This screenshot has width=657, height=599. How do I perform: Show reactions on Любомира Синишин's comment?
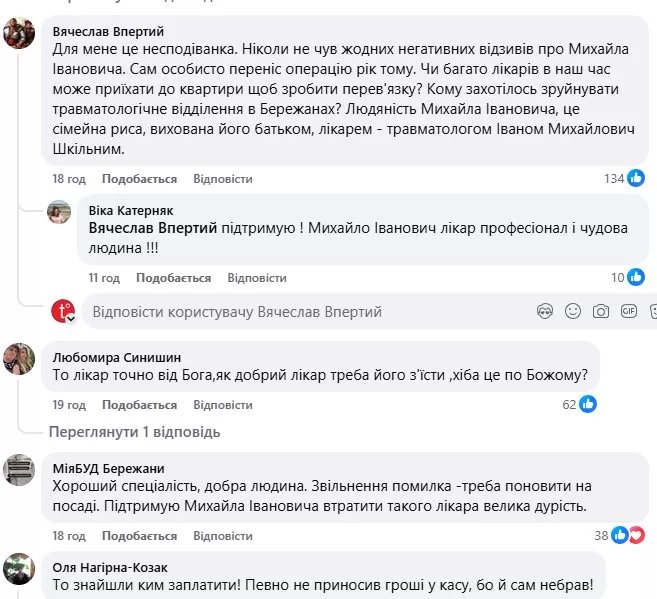(579, 405)
